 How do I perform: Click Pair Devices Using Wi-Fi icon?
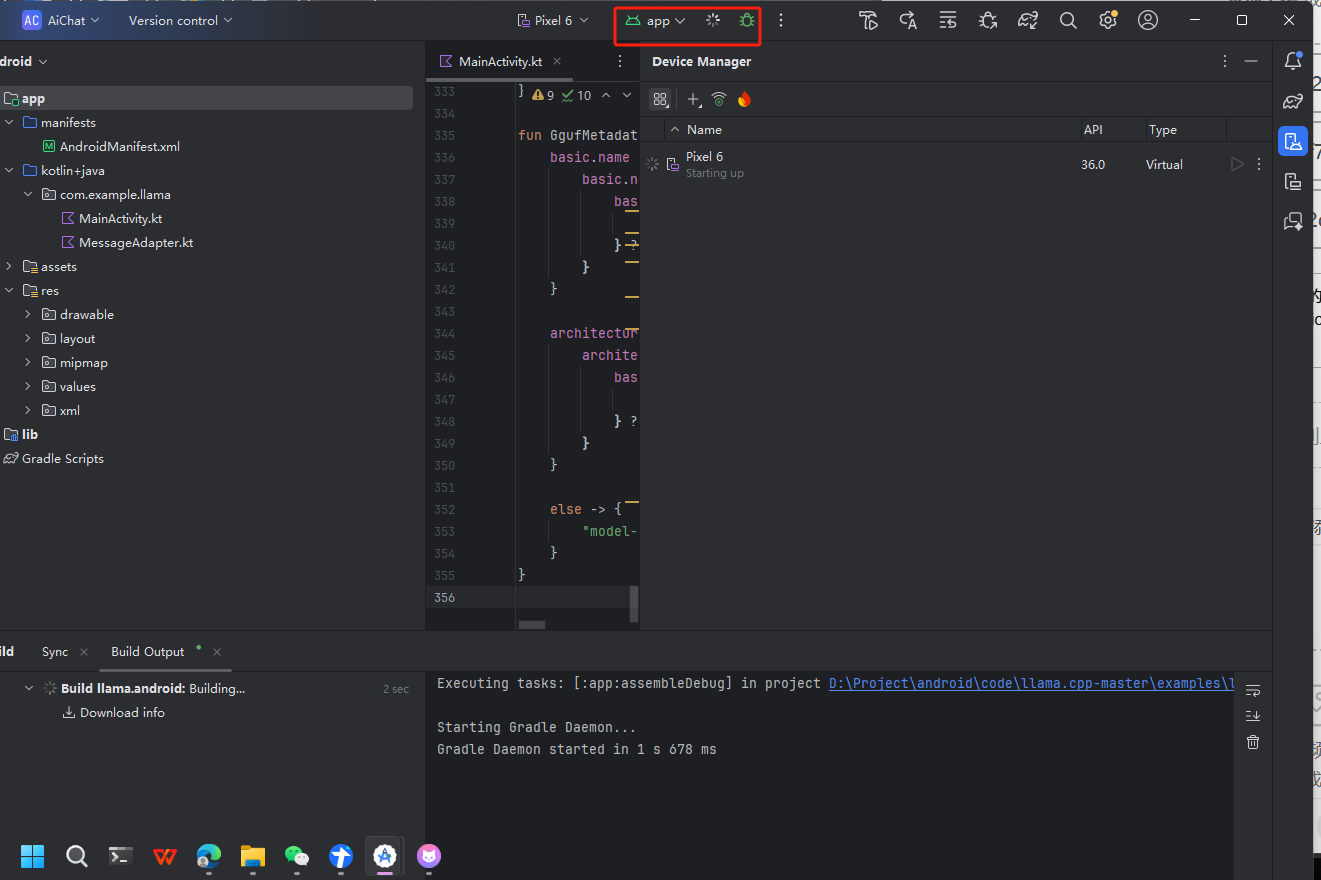[x=718, y=99]
